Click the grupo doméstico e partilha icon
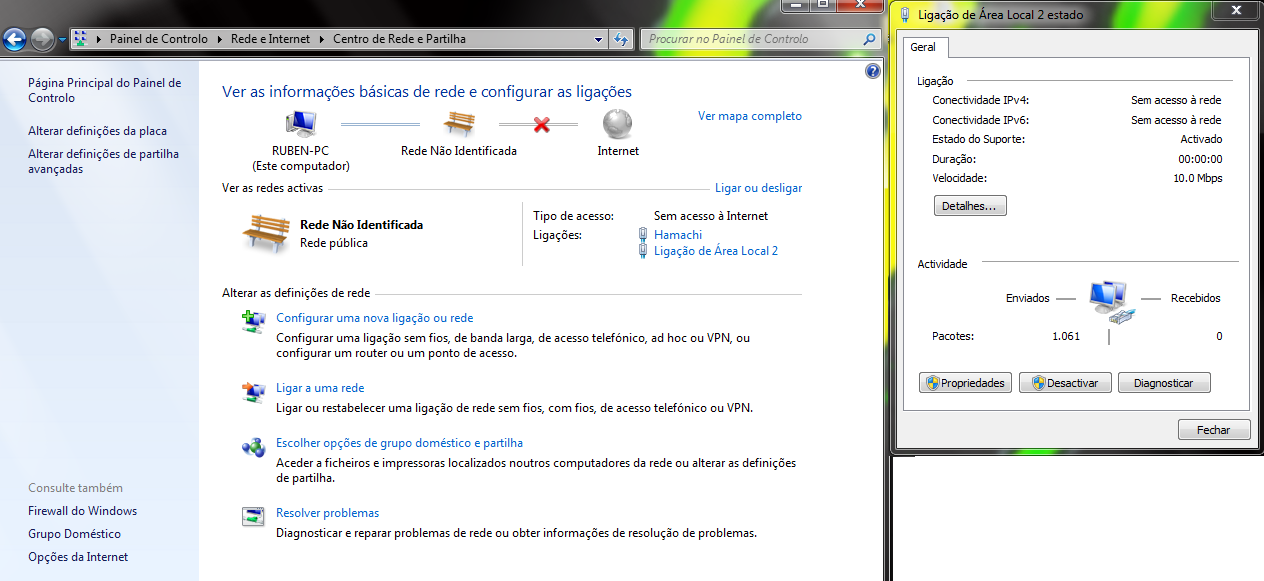Screen dimensions: 1264x581 point(253,446)
